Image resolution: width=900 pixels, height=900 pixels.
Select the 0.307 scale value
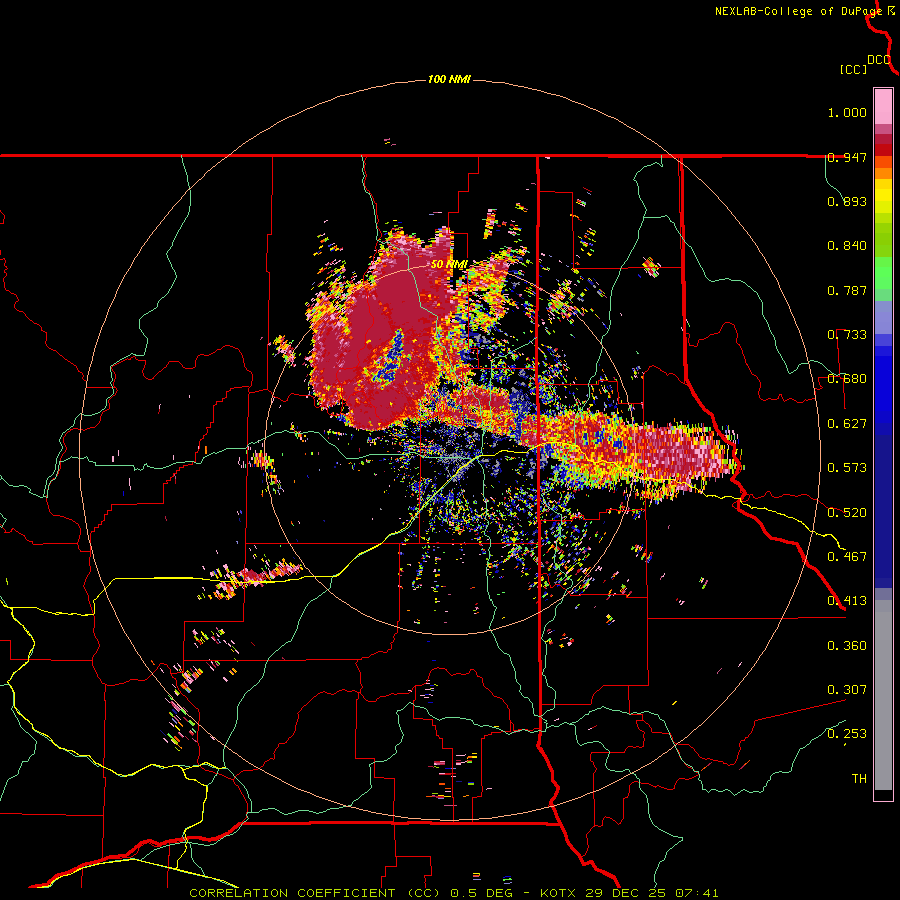point(847,690)
